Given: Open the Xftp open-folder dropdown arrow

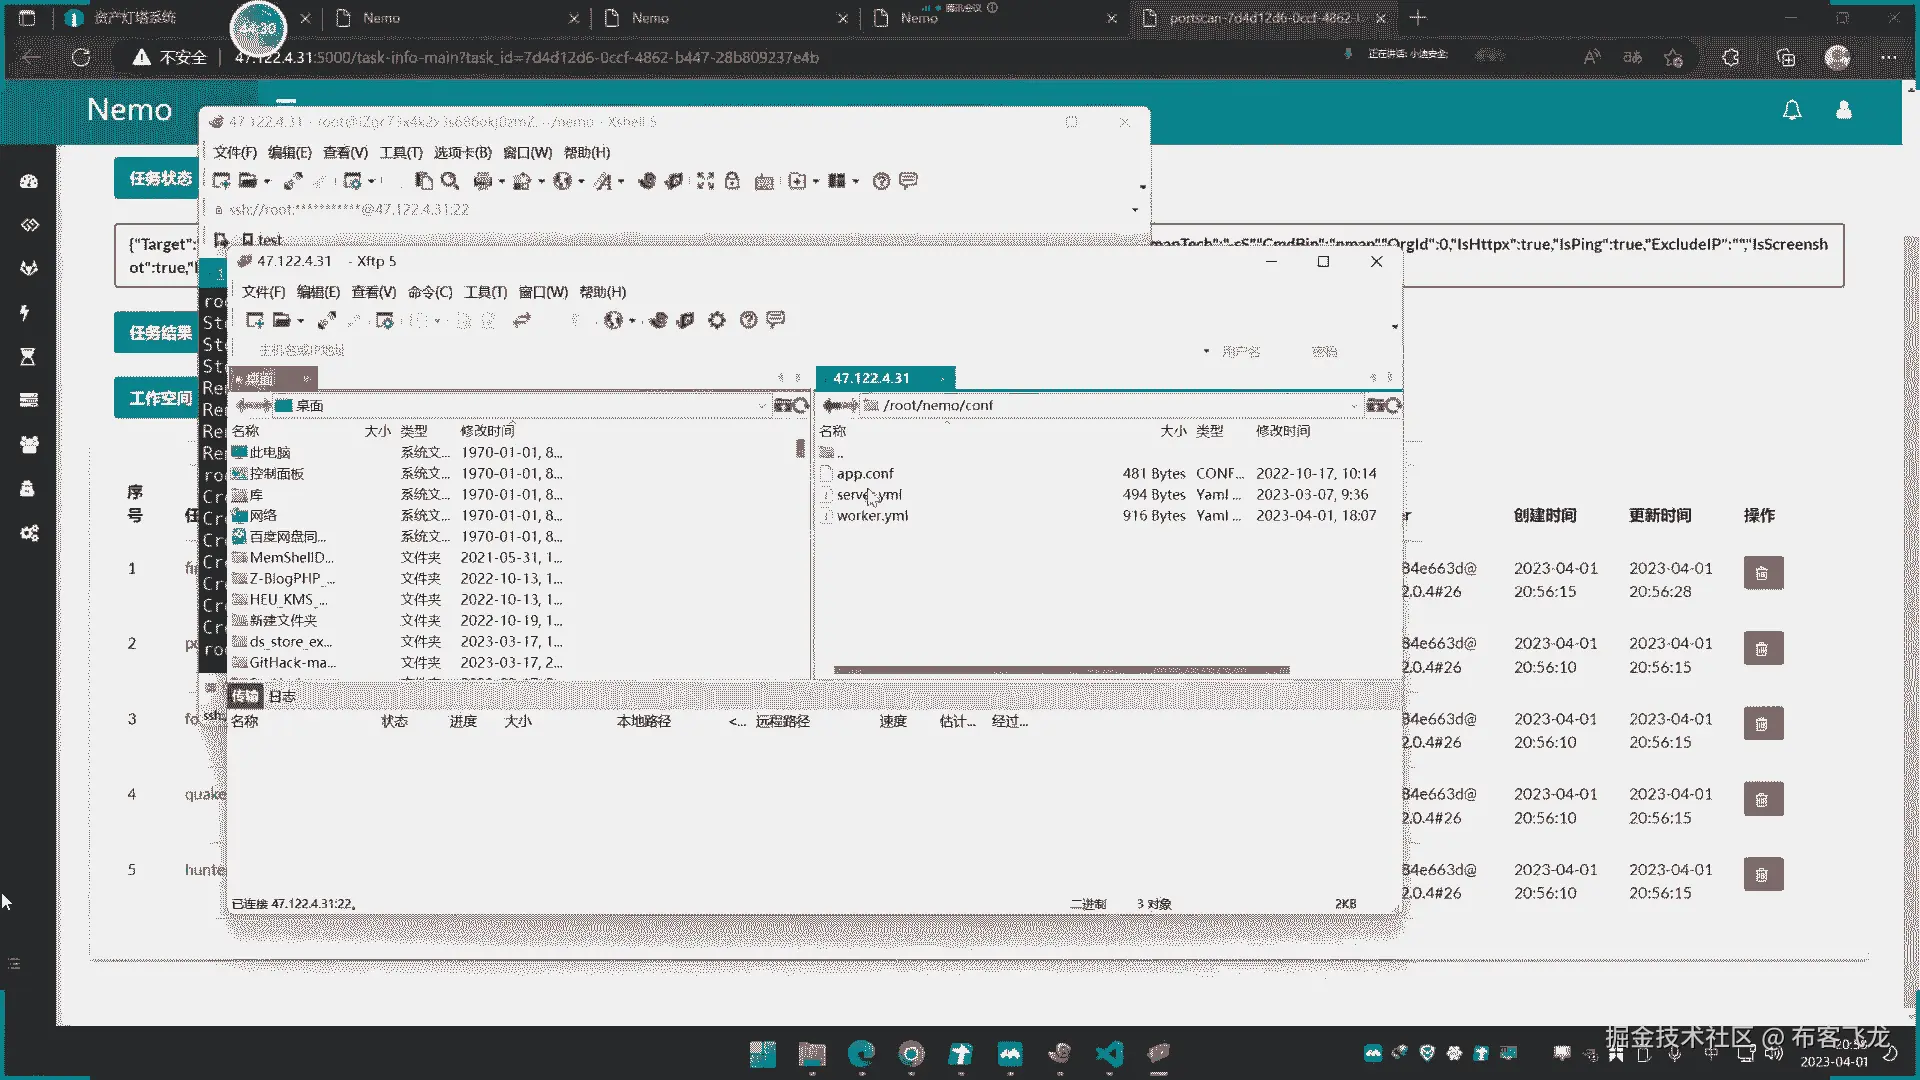Looking at the screenshot, I should click(x=300, y=321).
